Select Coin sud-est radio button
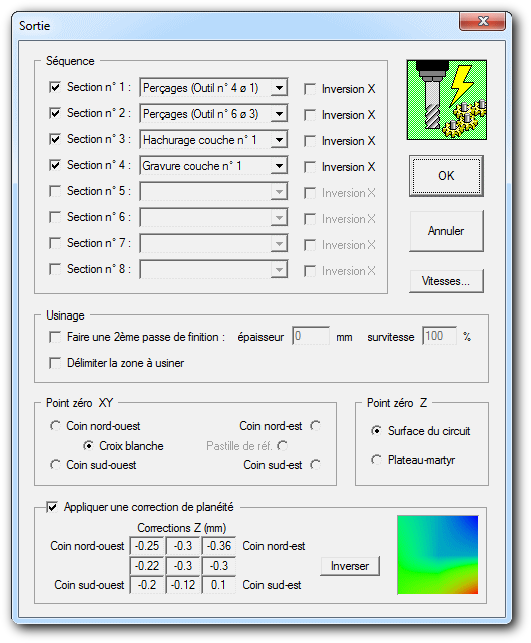The height and width of the screenshot is (643, 531). pos(315,465)
